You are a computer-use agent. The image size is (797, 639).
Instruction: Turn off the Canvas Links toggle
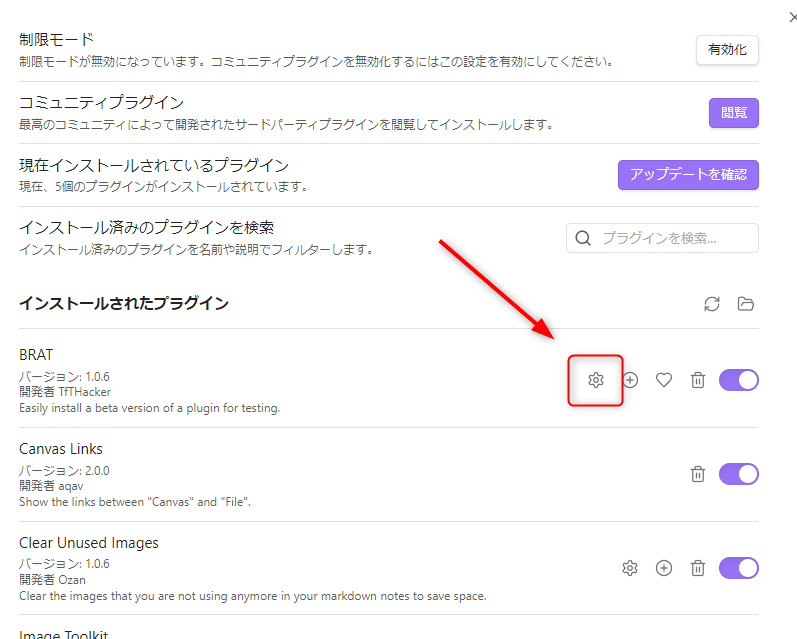pos(739,474)
